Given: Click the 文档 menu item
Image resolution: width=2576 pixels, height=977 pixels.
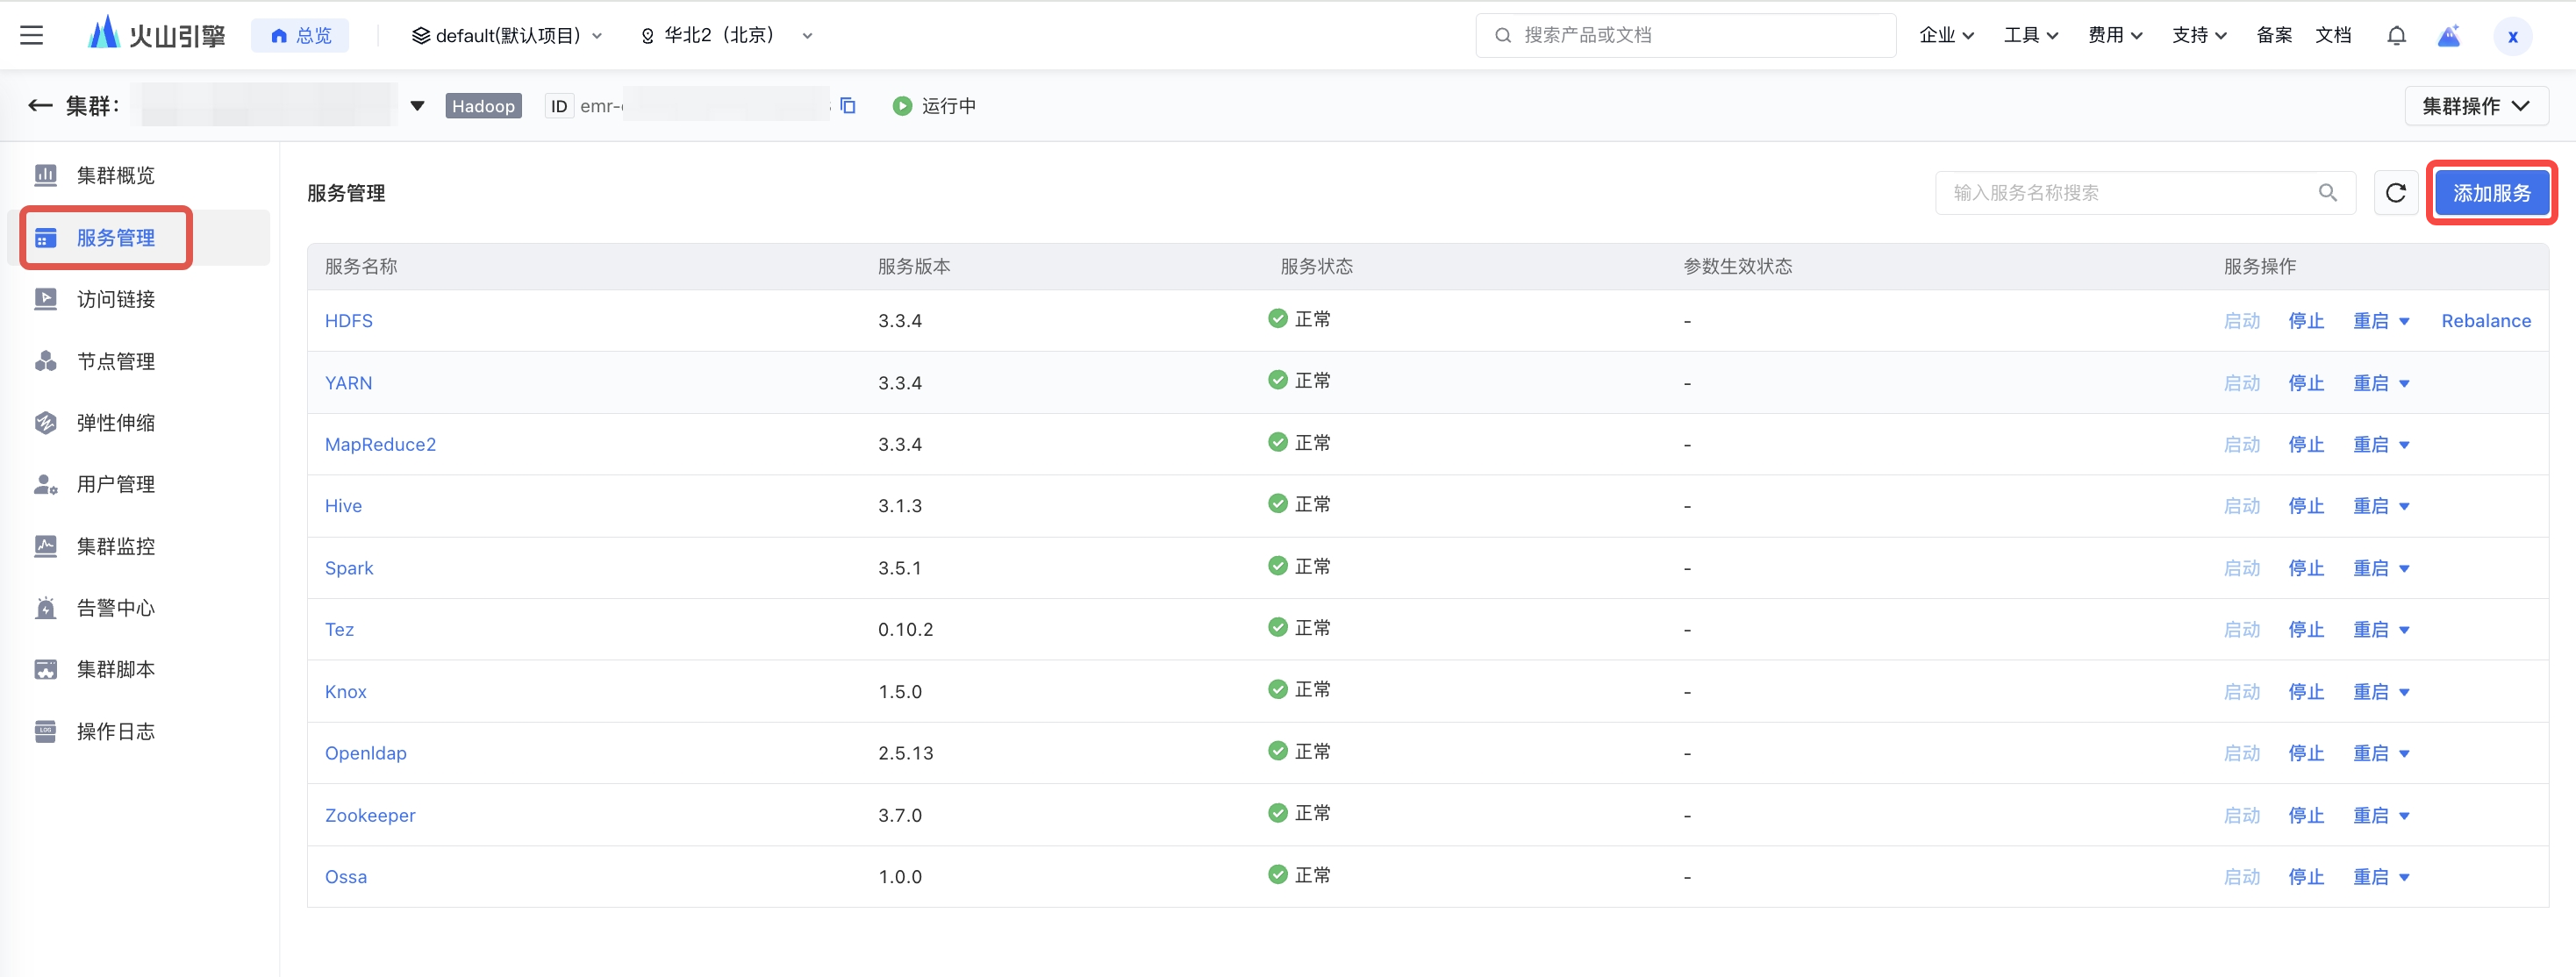Looking at the screenshot, I should pos(2333,36).
